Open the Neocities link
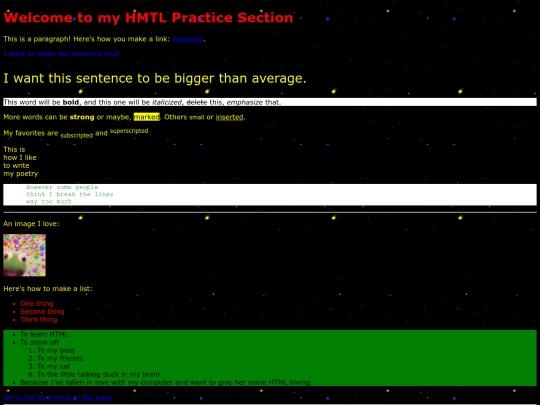The height and width of the screenshot is (405, 540). pos(188,39)
